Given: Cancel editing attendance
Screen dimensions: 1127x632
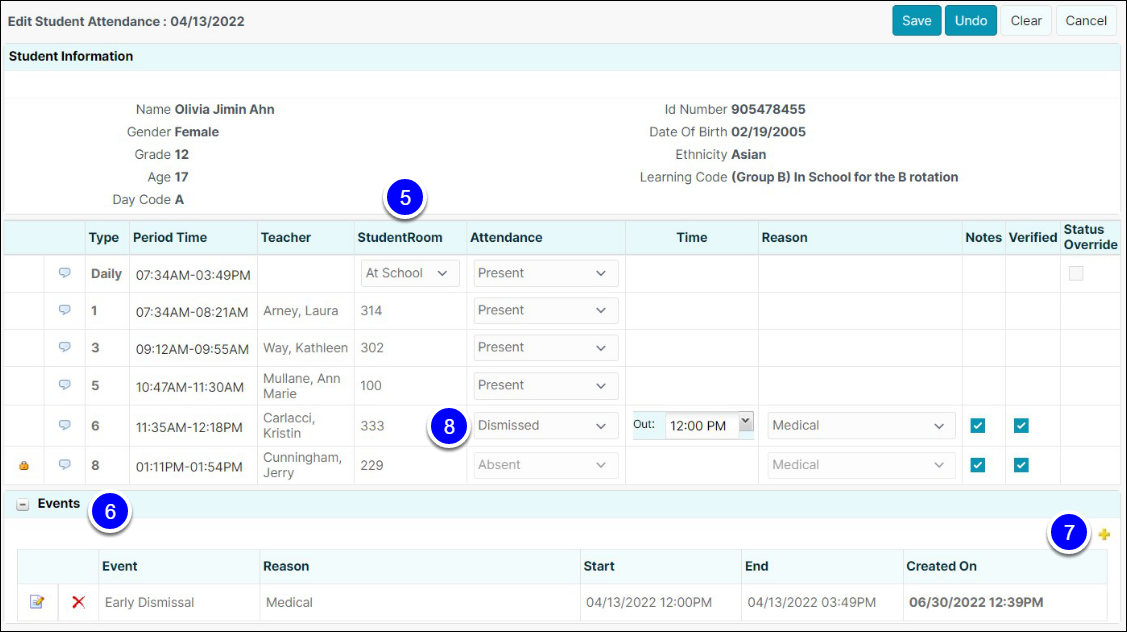Looking at the screenshot, I should click(1085, 21).
